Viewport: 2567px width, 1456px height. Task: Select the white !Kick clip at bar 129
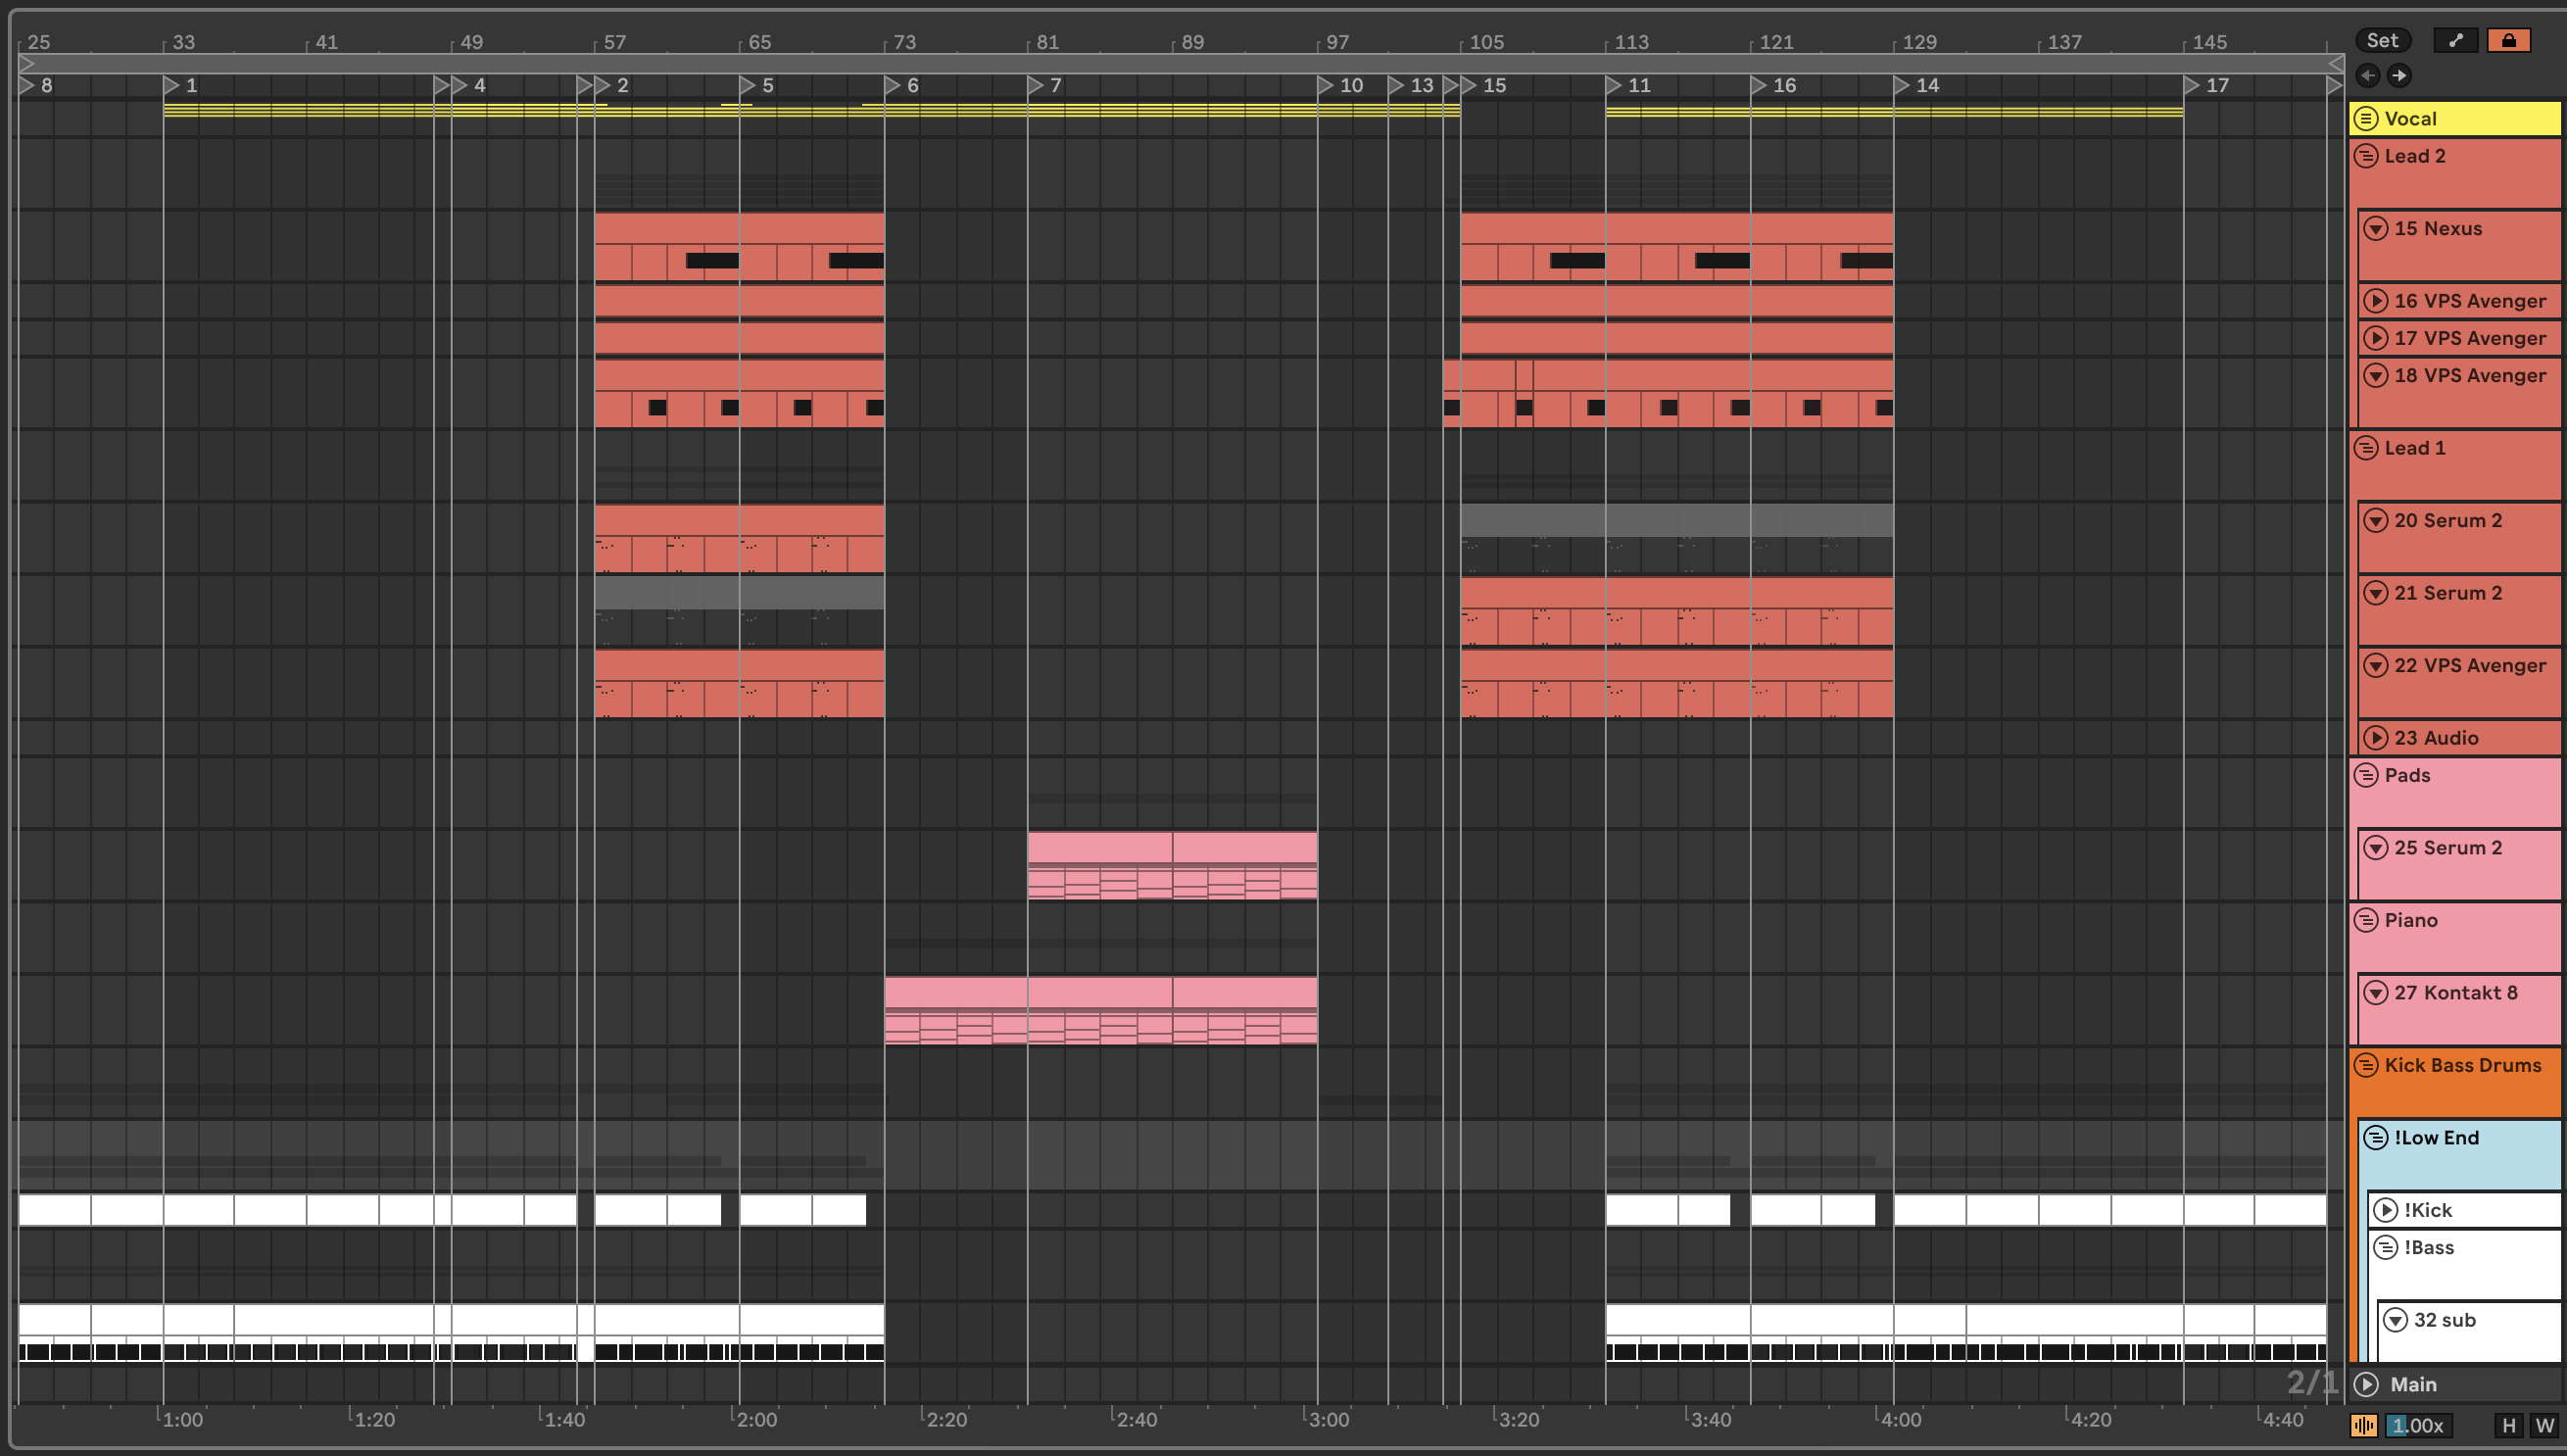(x=1930, y=1210)
